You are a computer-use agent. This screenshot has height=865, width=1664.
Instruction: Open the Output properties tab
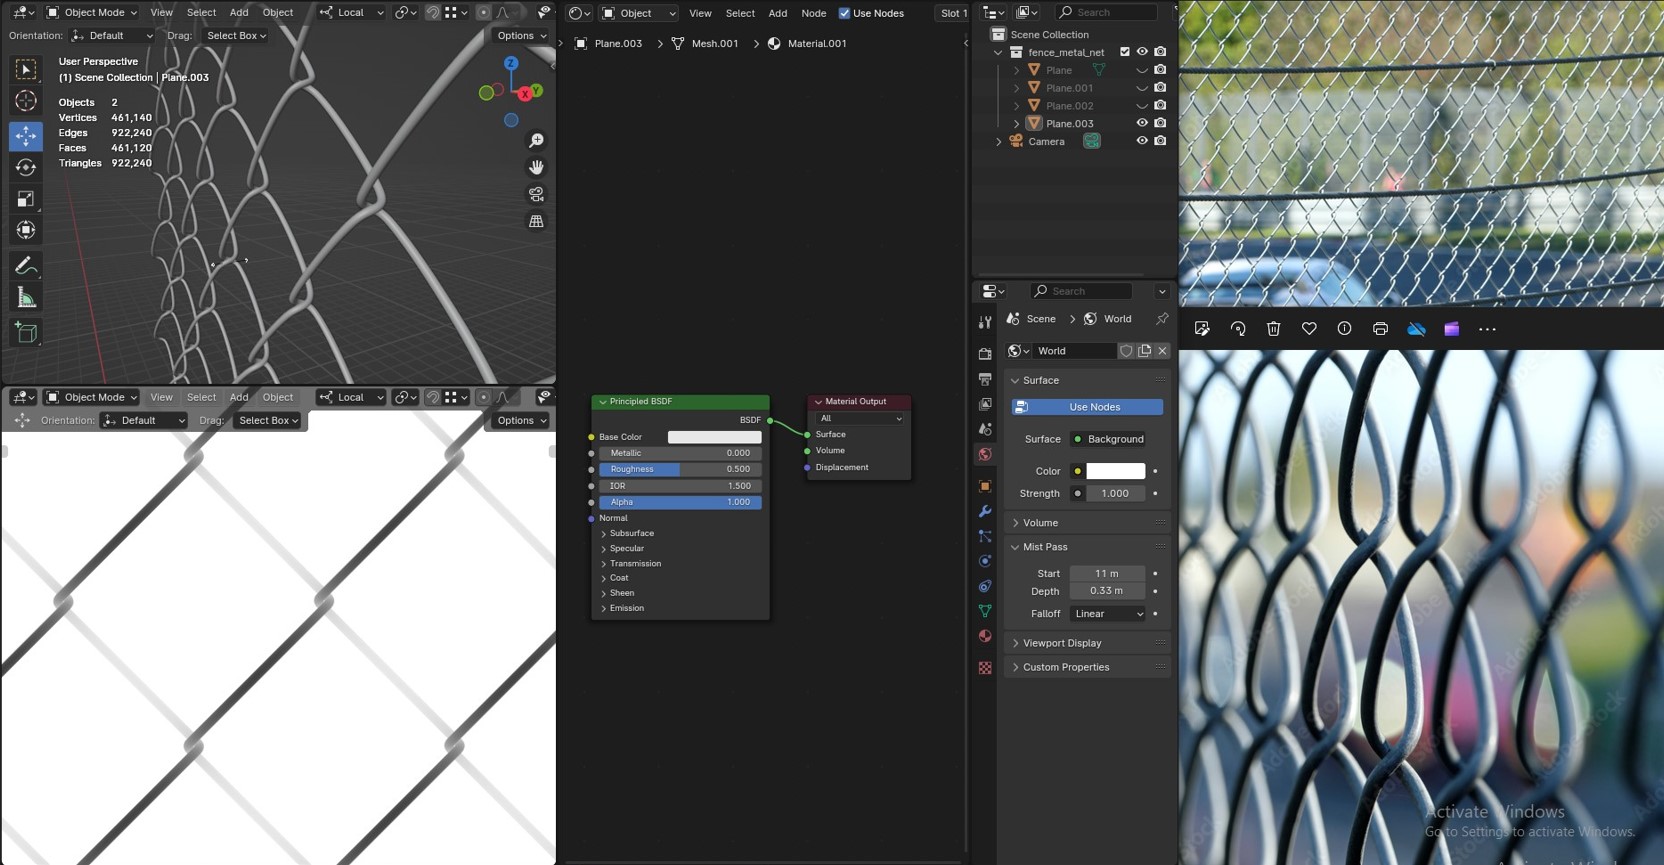(x=985, y=379)
